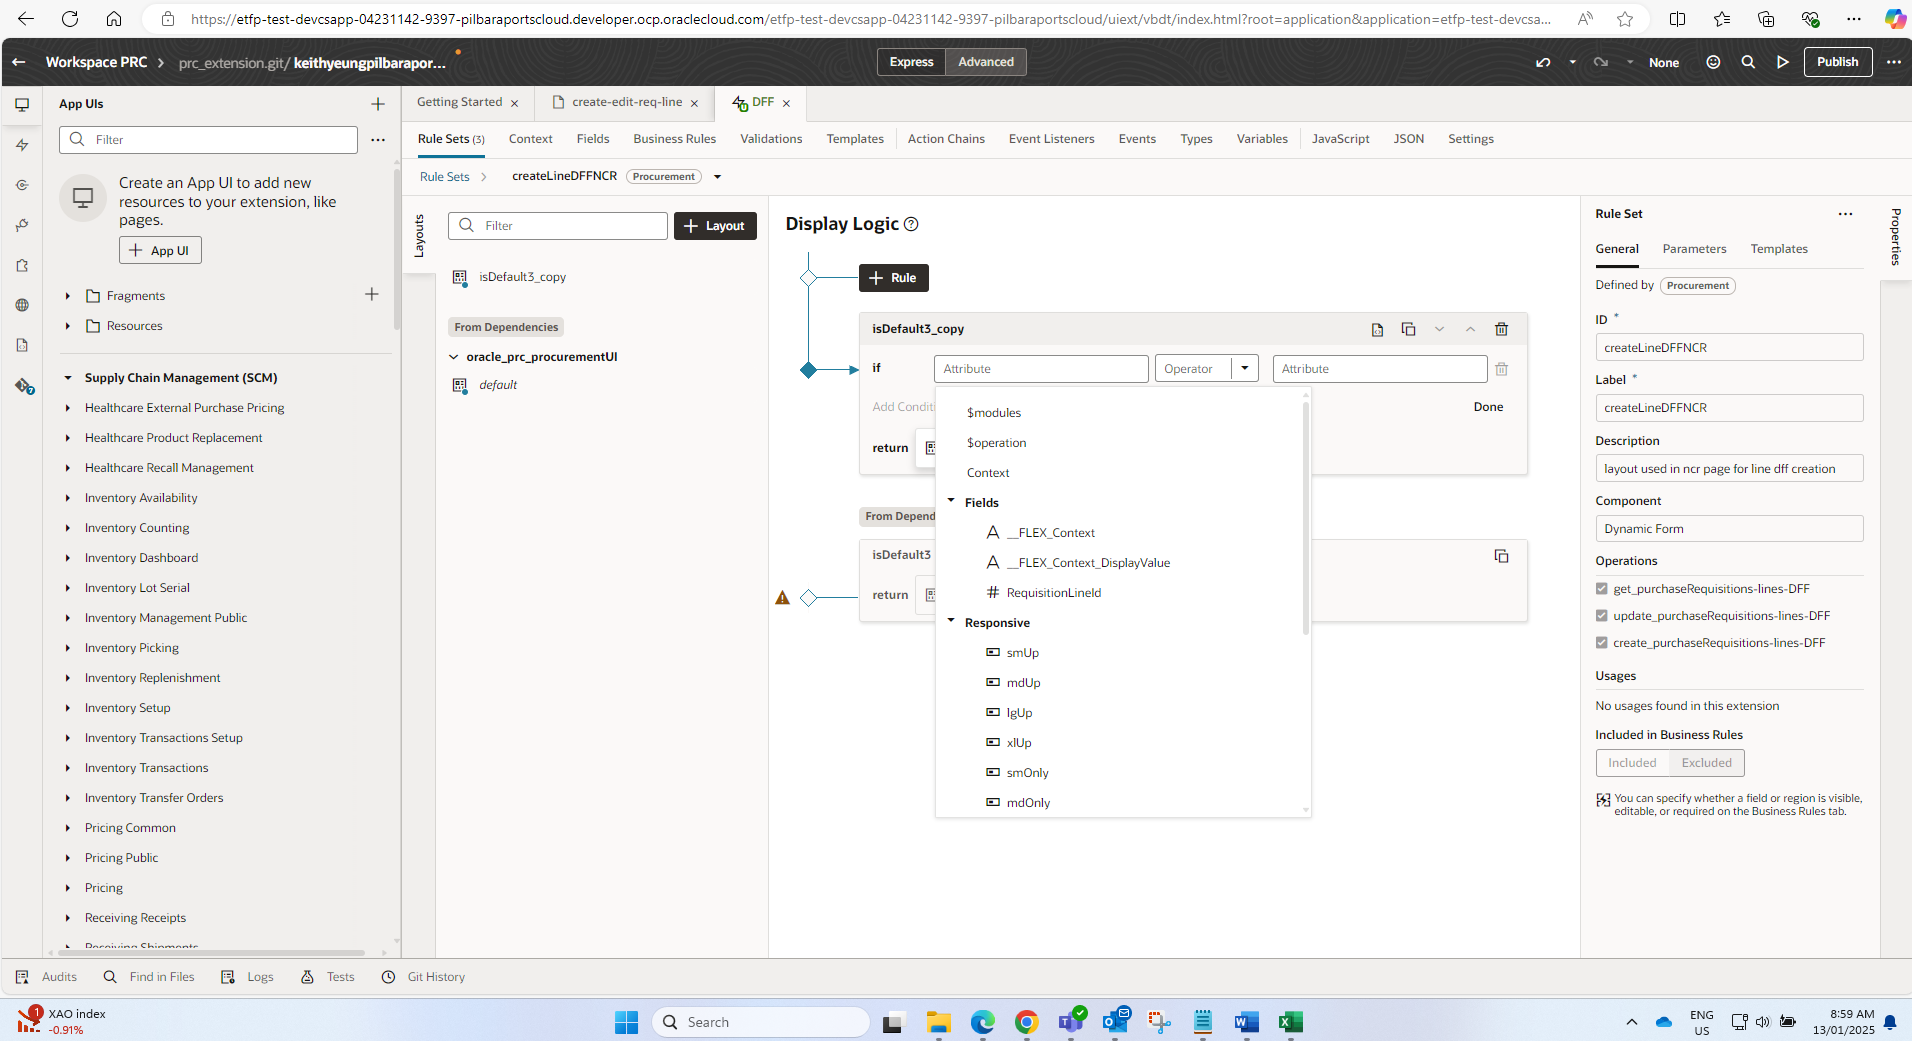
Task: Add a new App UI with plus icon
Action: 378,104
